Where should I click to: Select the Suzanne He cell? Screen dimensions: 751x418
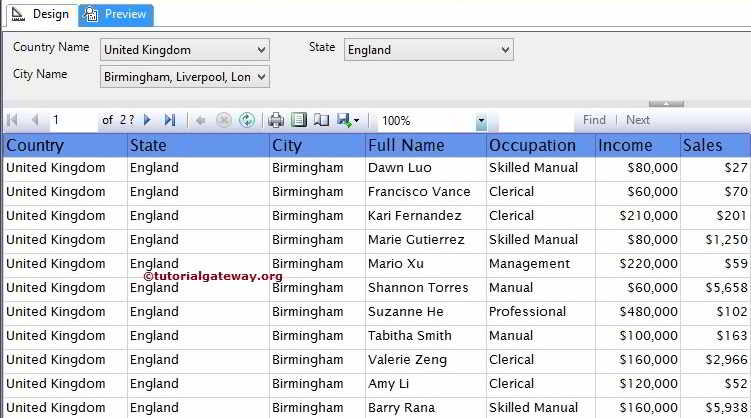pyautogui.click(x=426, y=312)
